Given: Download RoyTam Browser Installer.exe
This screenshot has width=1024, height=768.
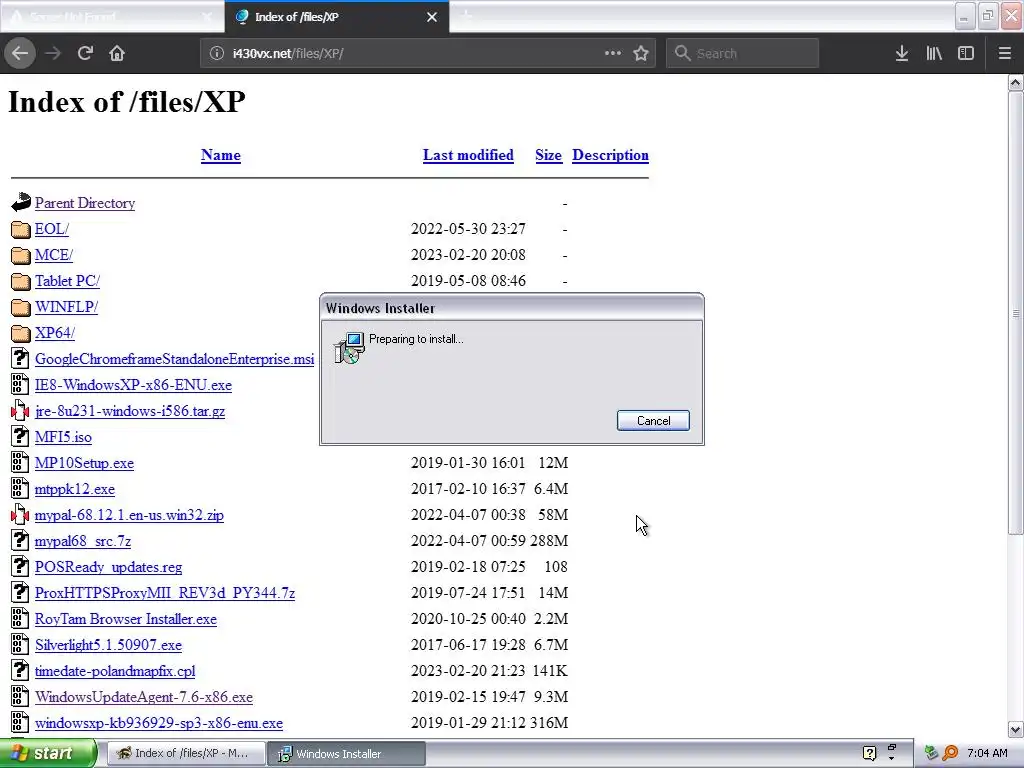Looking at the screenshot, I should [x=126, y=619].
